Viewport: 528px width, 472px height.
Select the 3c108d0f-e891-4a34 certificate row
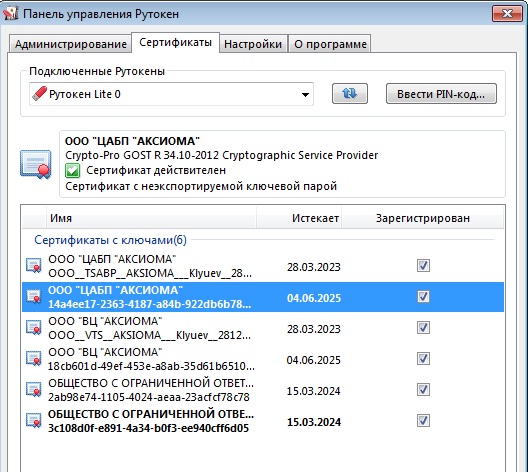tap(263, 421)
